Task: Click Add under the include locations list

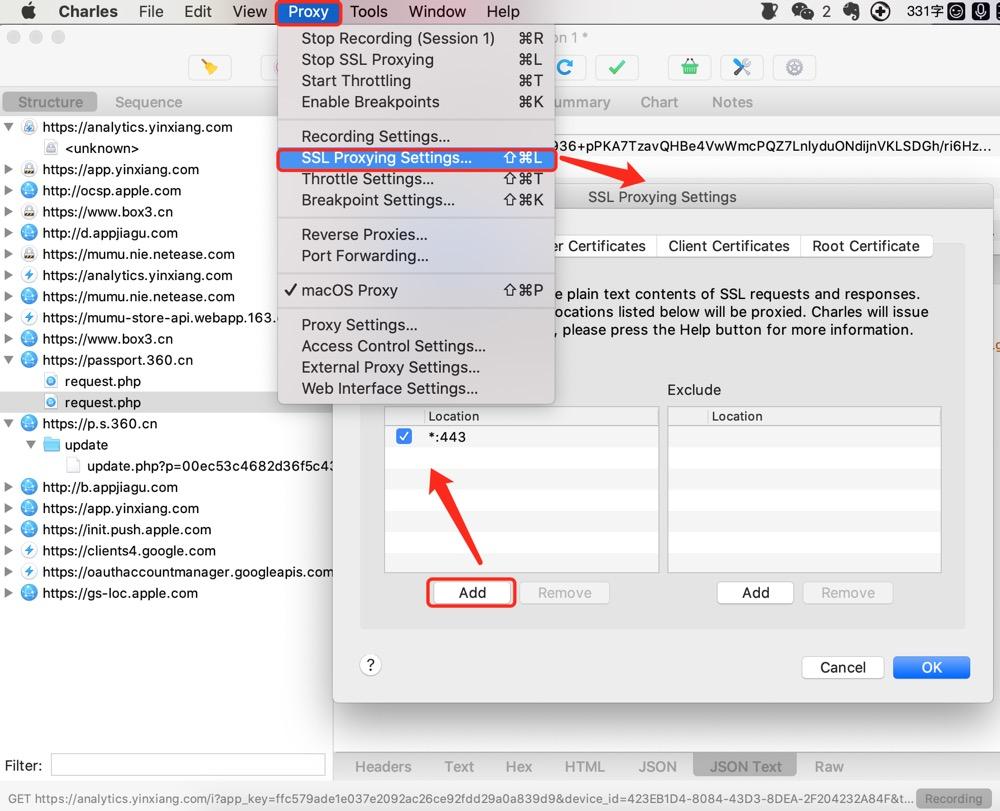Action: point(472,592)
